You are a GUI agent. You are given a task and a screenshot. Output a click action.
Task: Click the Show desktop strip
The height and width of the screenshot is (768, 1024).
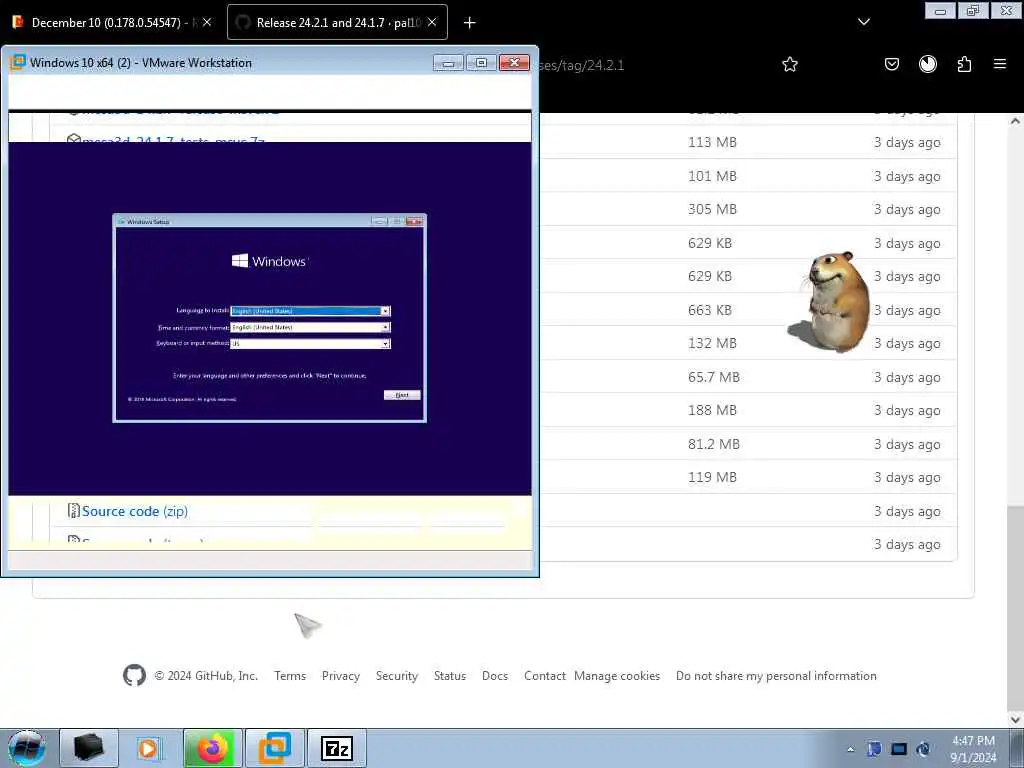point(1016,748)
